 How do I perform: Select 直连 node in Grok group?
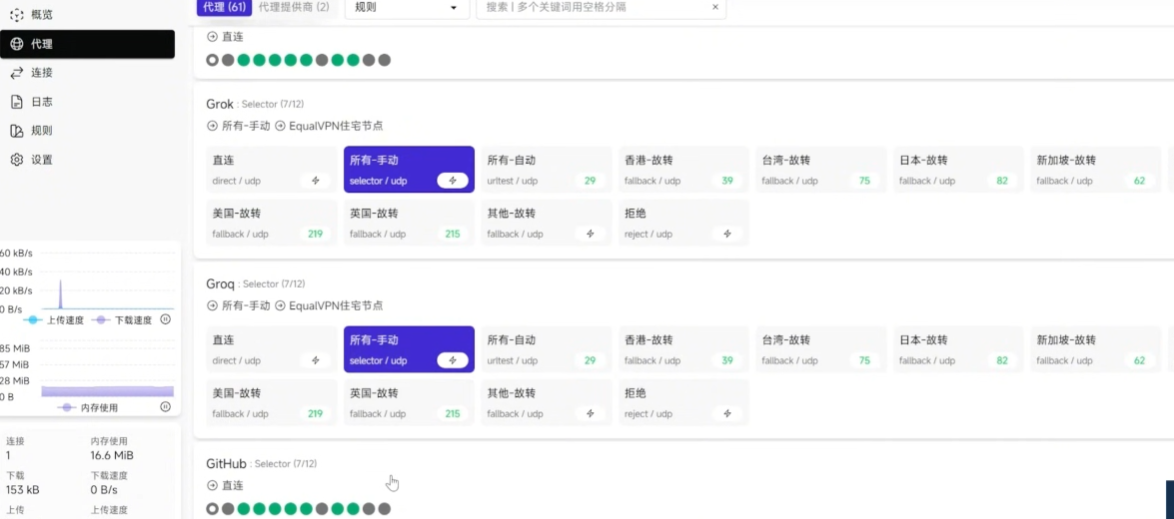pyautogui.click(x=271, y=169)
